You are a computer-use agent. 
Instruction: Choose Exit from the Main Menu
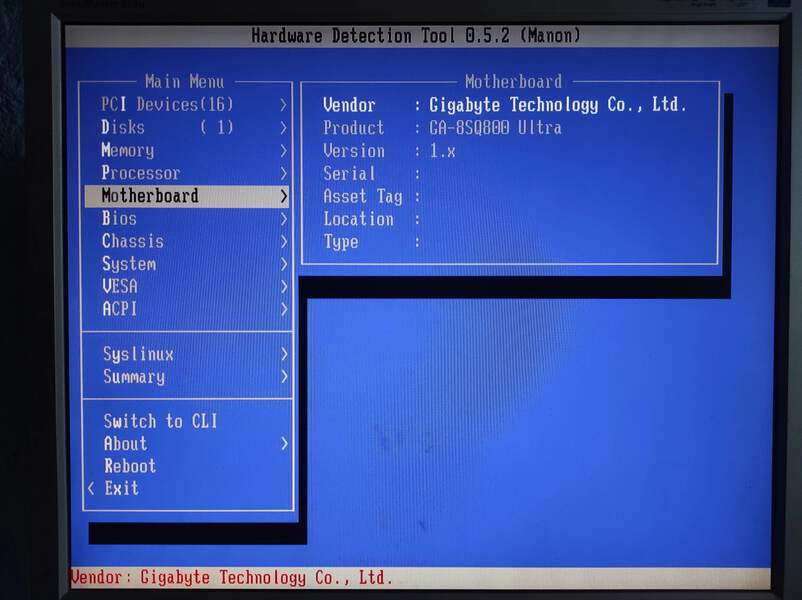click(187, 488)
